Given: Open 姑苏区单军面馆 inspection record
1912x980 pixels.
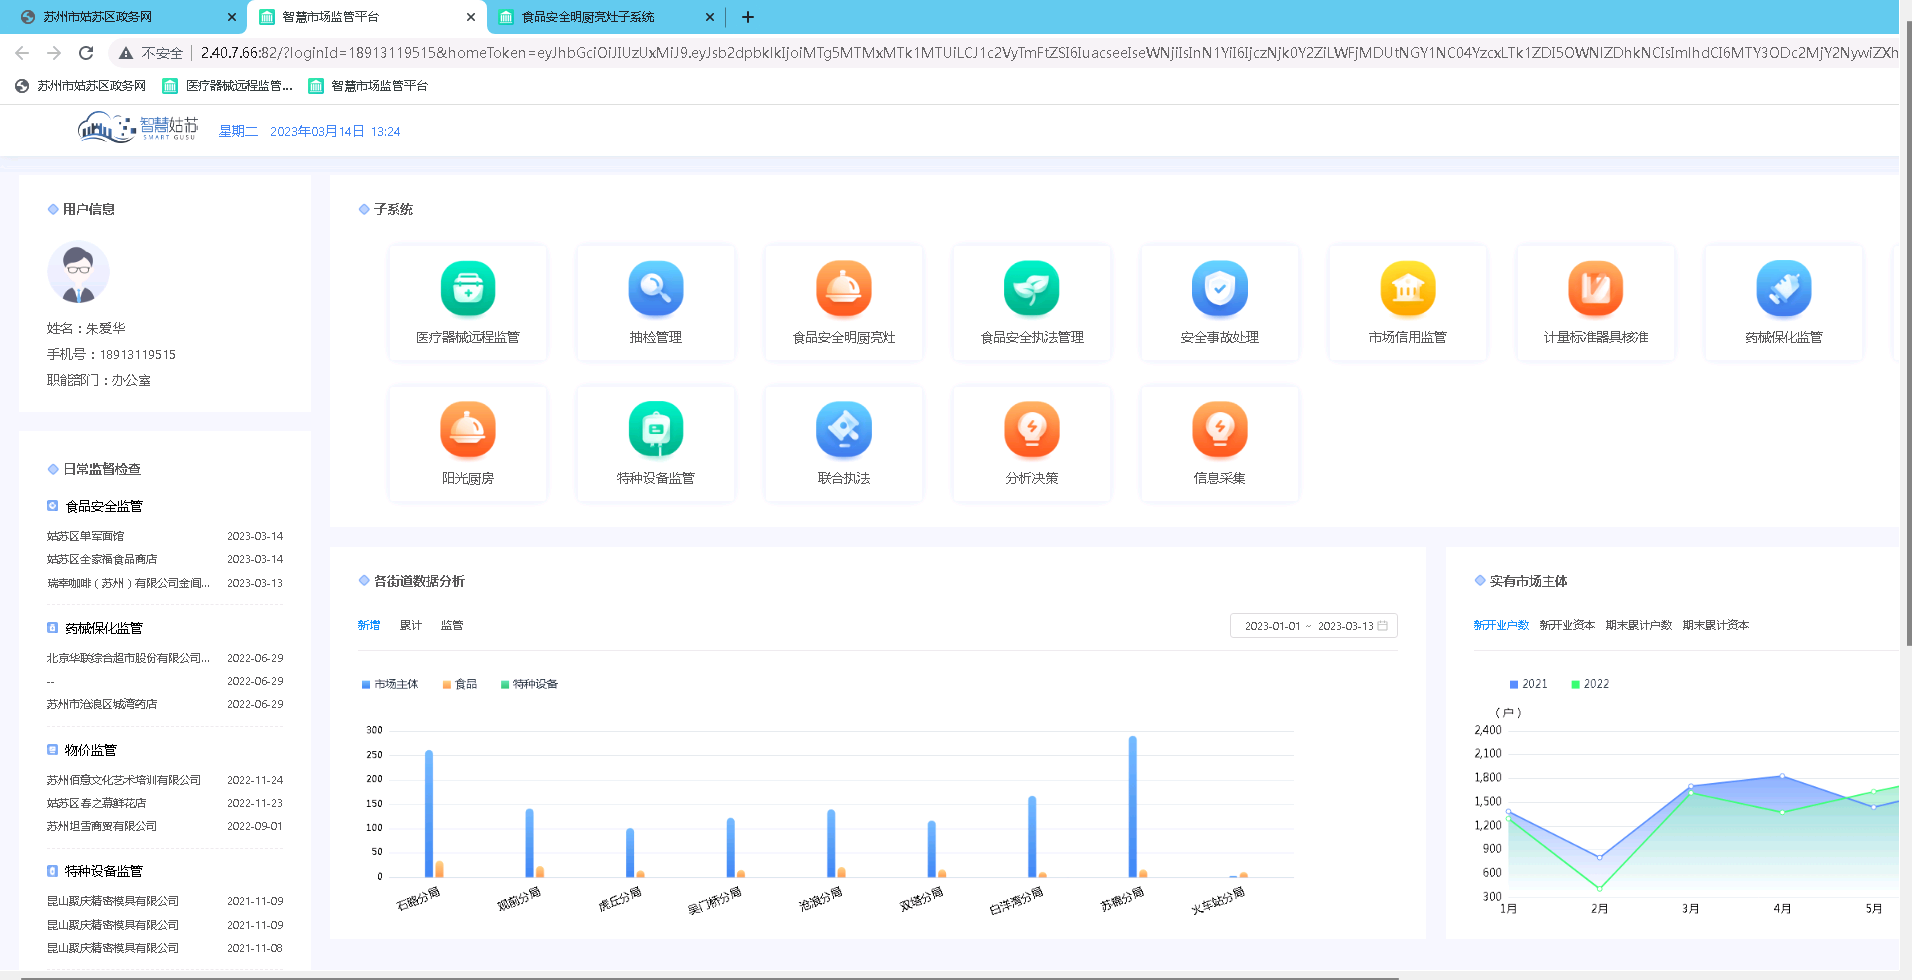Looking at the screenshot, I should point(86,536).
